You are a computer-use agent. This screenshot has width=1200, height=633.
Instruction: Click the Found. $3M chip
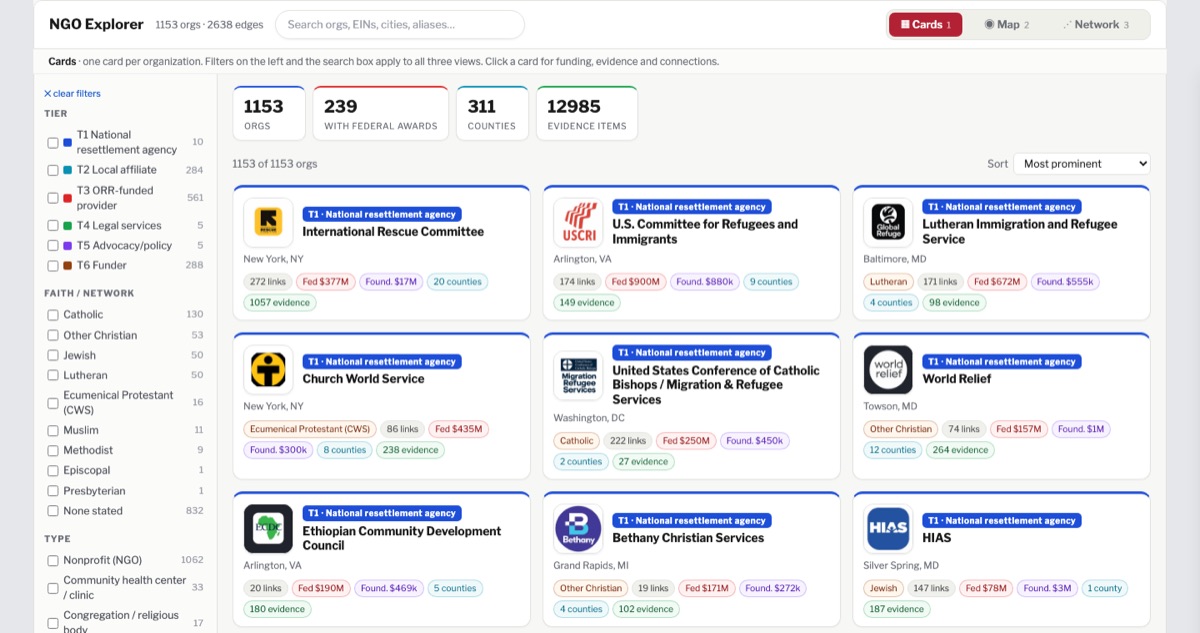pyautogui.click(x=1046, y=588)
